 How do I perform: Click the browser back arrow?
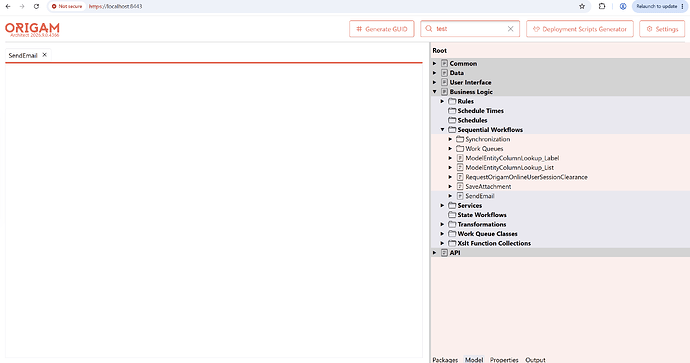[x=8, y=6]
